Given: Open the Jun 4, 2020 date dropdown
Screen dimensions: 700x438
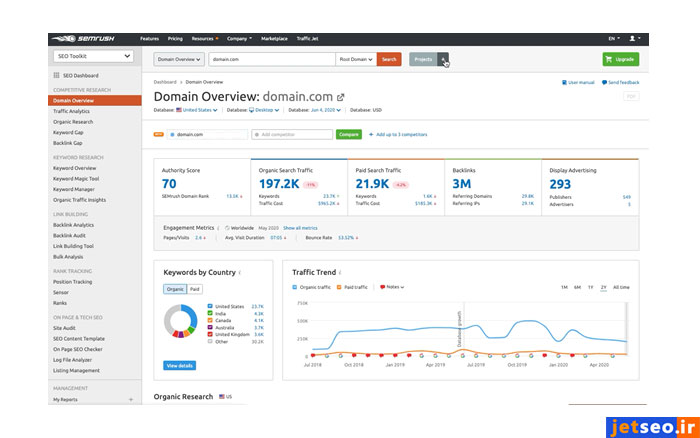Looking at the screenshot, I should pyautogui.click(x=325, y=110).
